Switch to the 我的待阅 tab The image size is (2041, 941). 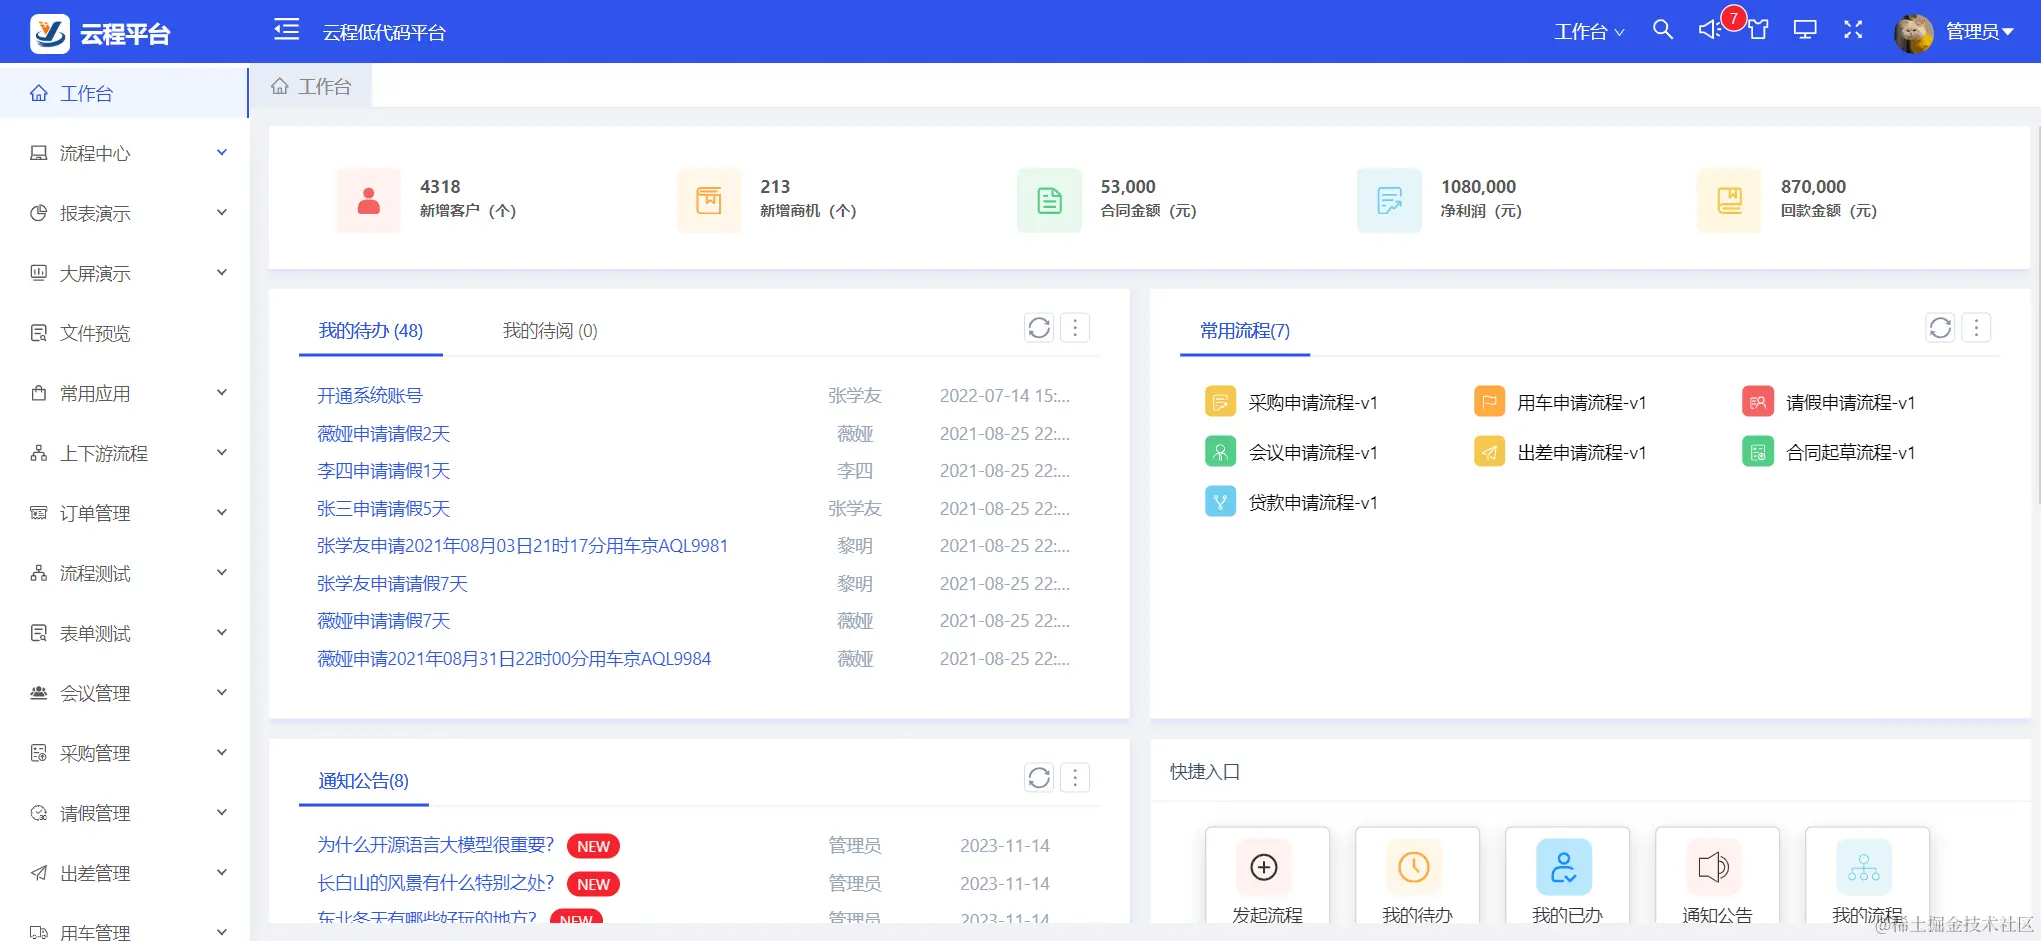pos(549,330)
